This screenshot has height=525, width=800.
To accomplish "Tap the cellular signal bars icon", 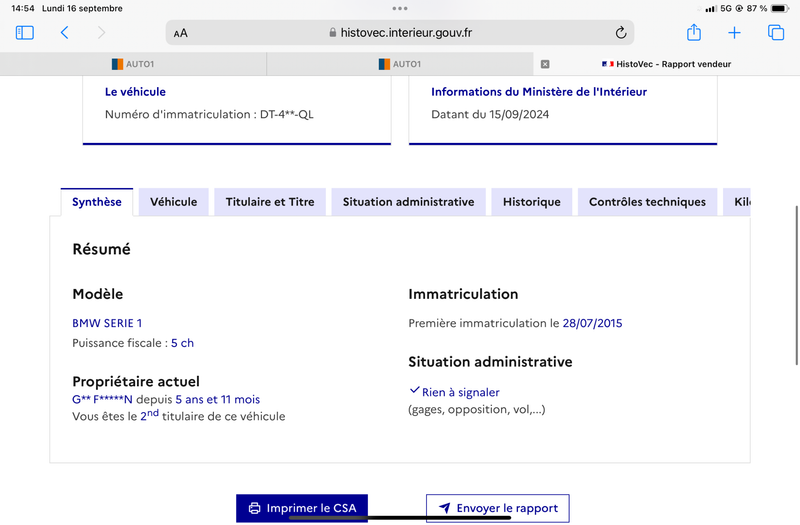I will tap(710, 8).
